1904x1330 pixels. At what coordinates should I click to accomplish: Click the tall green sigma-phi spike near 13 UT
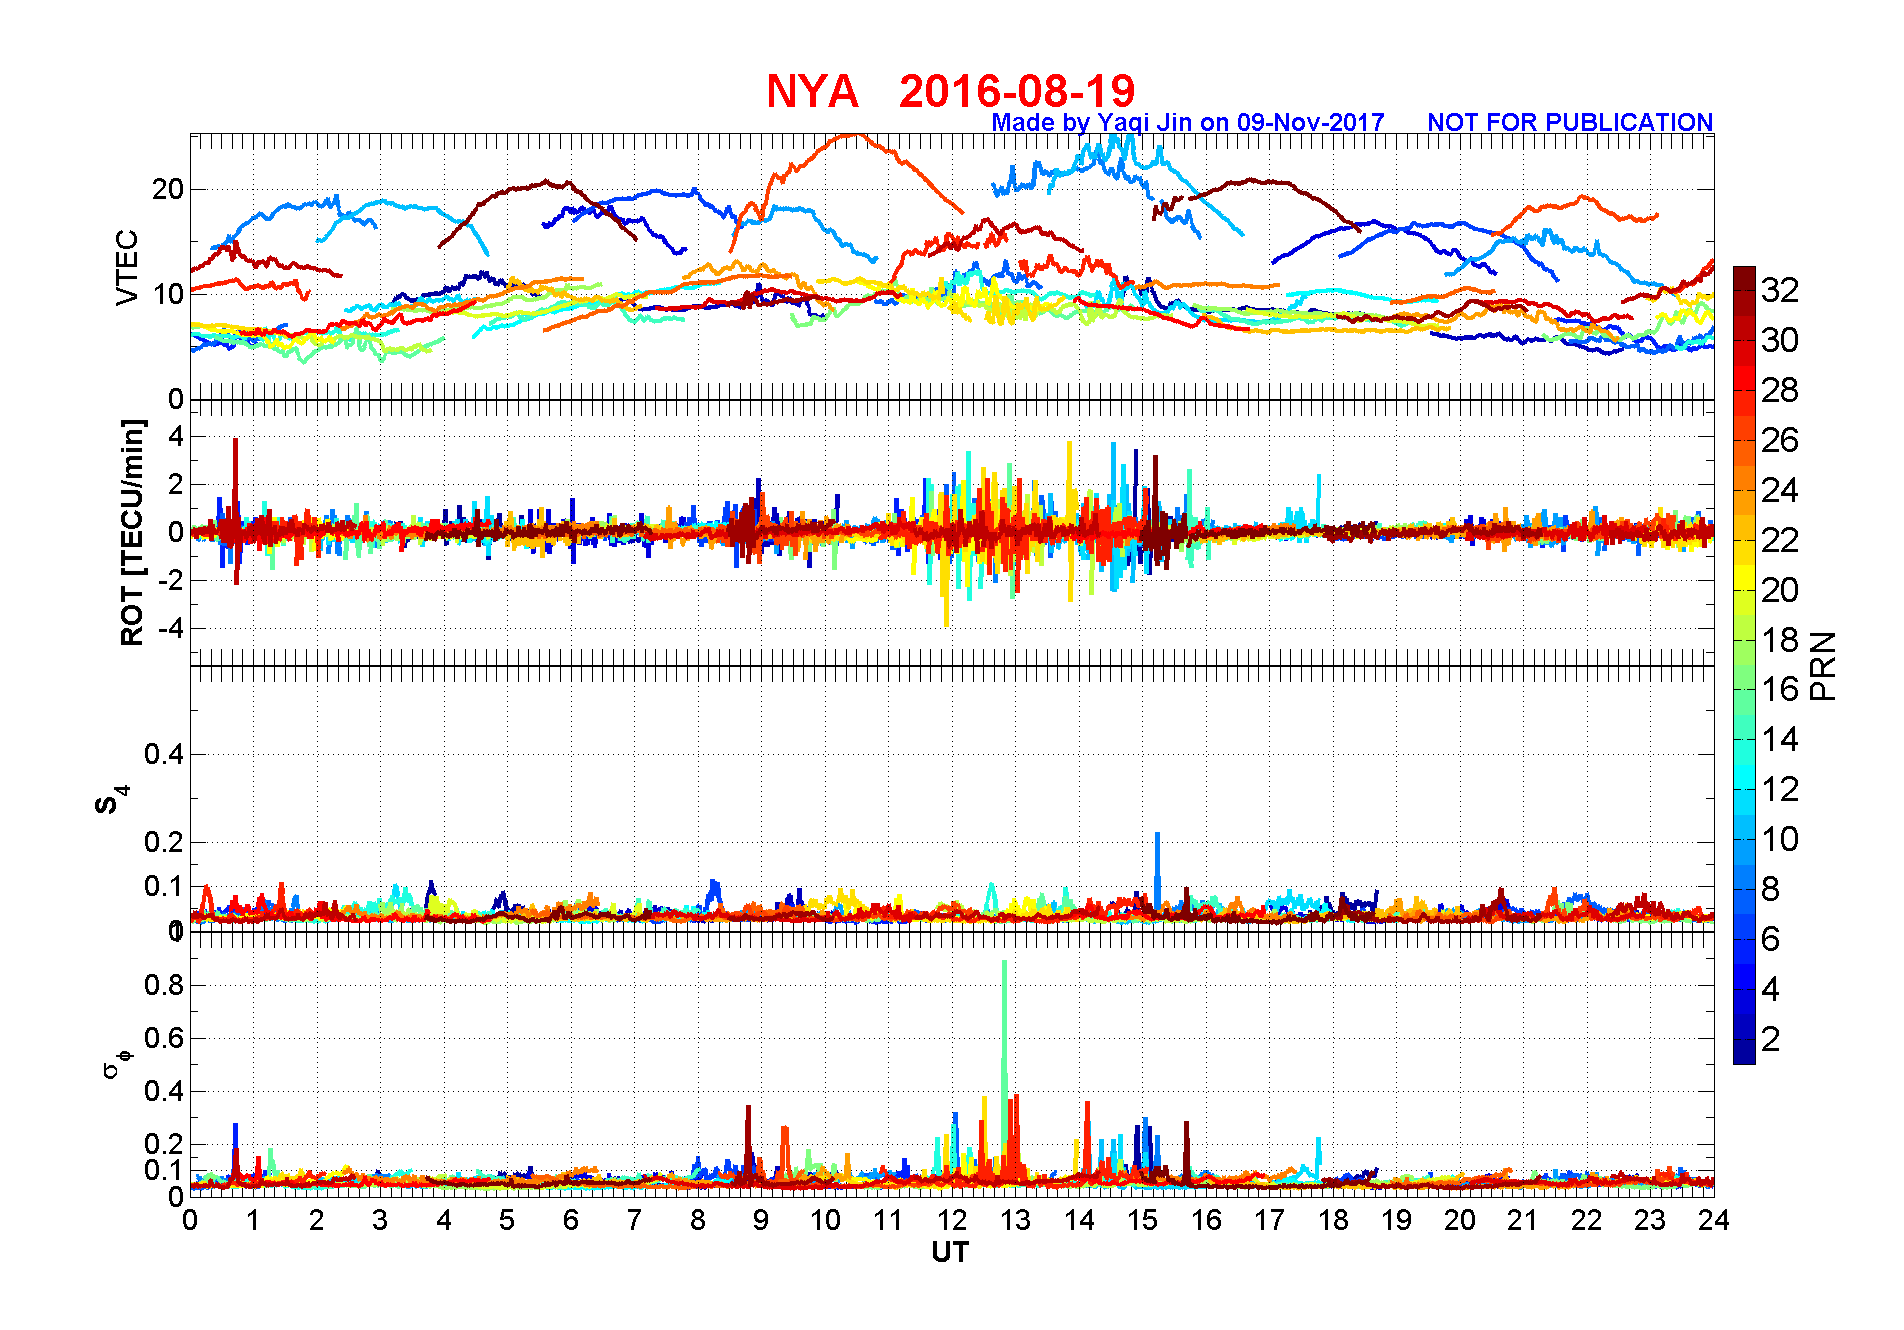tap(1004, 1060)
